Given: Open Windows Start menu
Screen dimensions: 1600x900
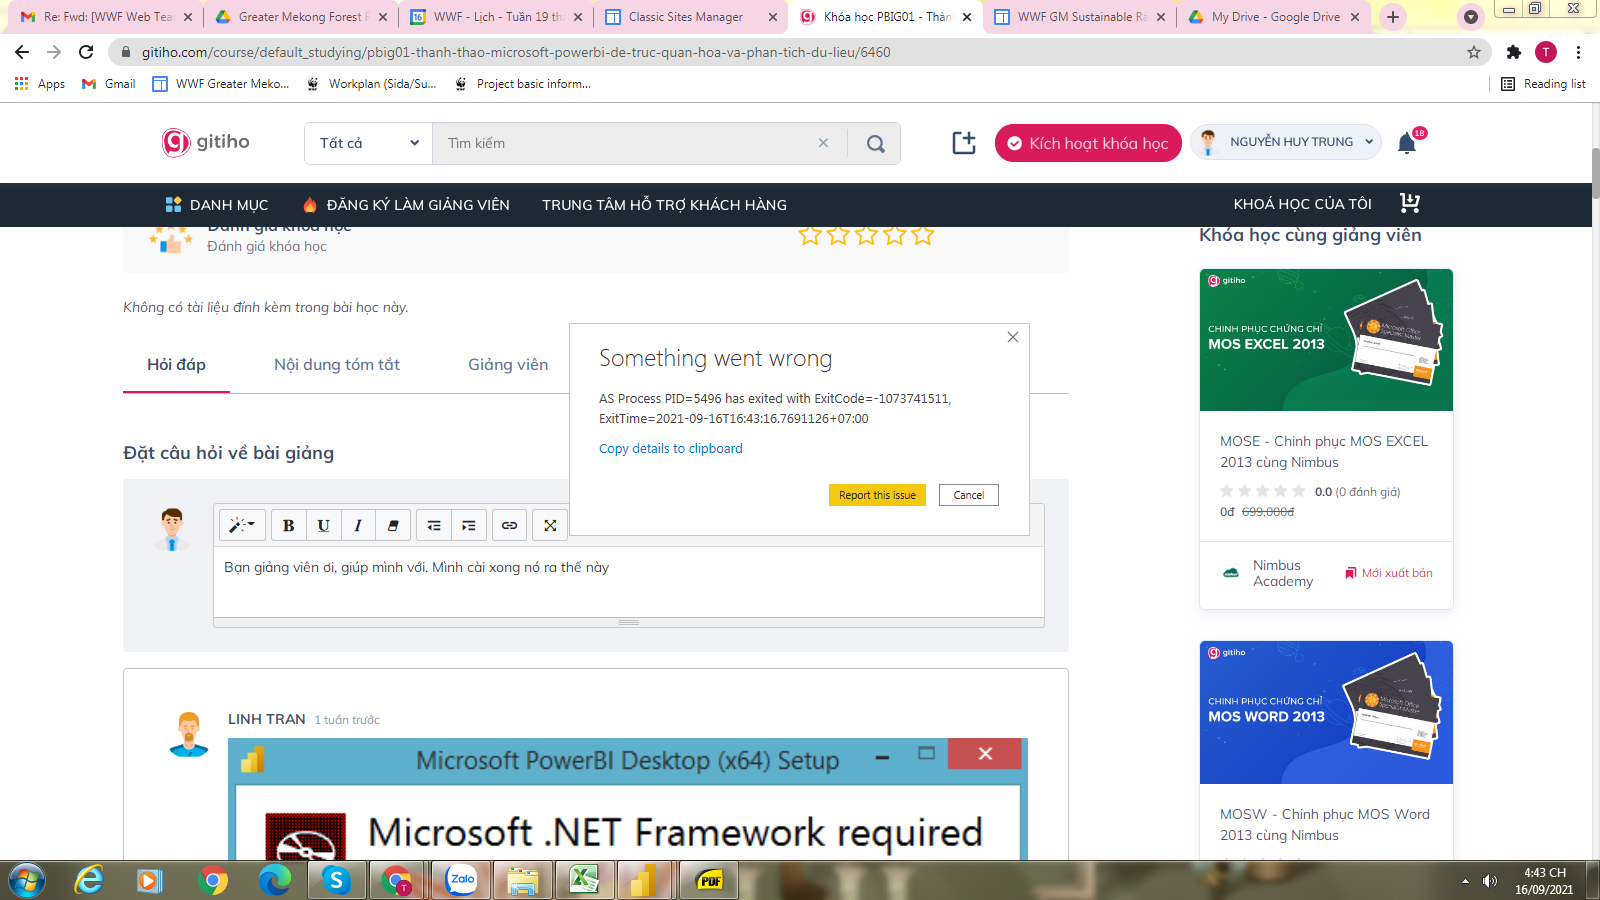Looking at the screenshot, I should click(27, 880).
